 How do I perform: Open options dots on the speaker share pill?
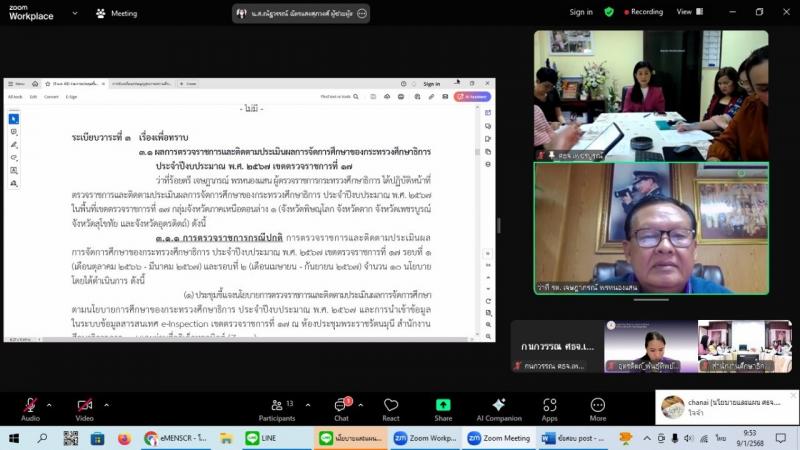pyautogui.click(x=362, y=14)
